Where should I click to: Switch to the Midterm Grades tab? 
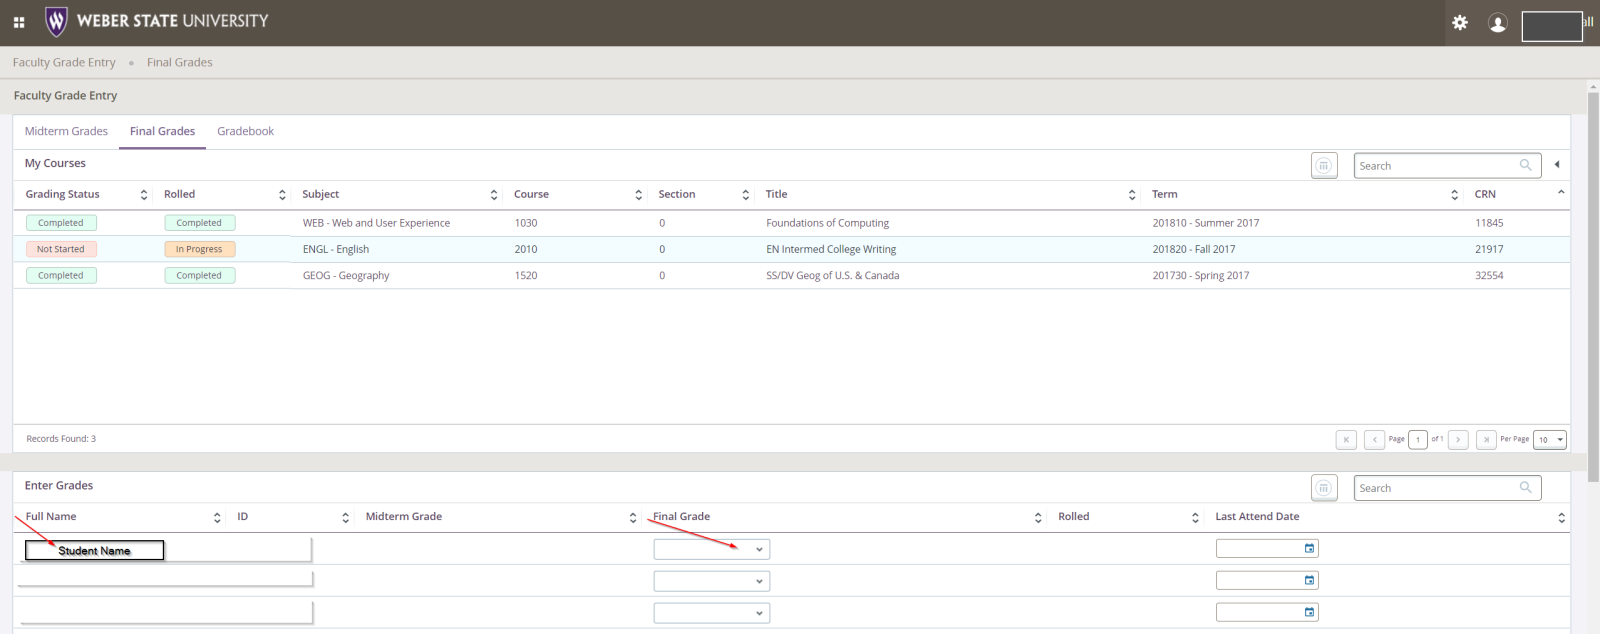66,131
